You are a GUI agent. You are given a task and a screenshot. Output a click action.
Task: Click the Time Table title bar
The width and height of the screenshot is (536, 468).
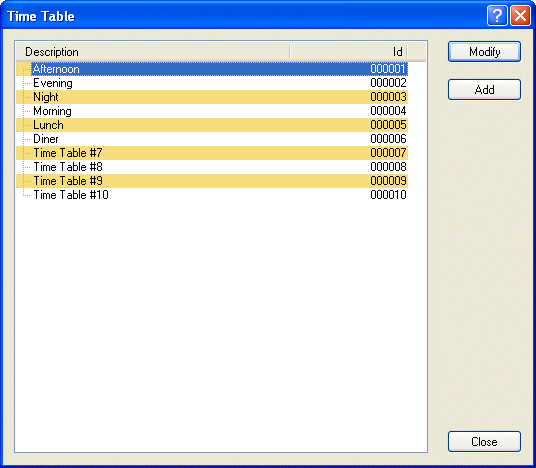[239, 16]
